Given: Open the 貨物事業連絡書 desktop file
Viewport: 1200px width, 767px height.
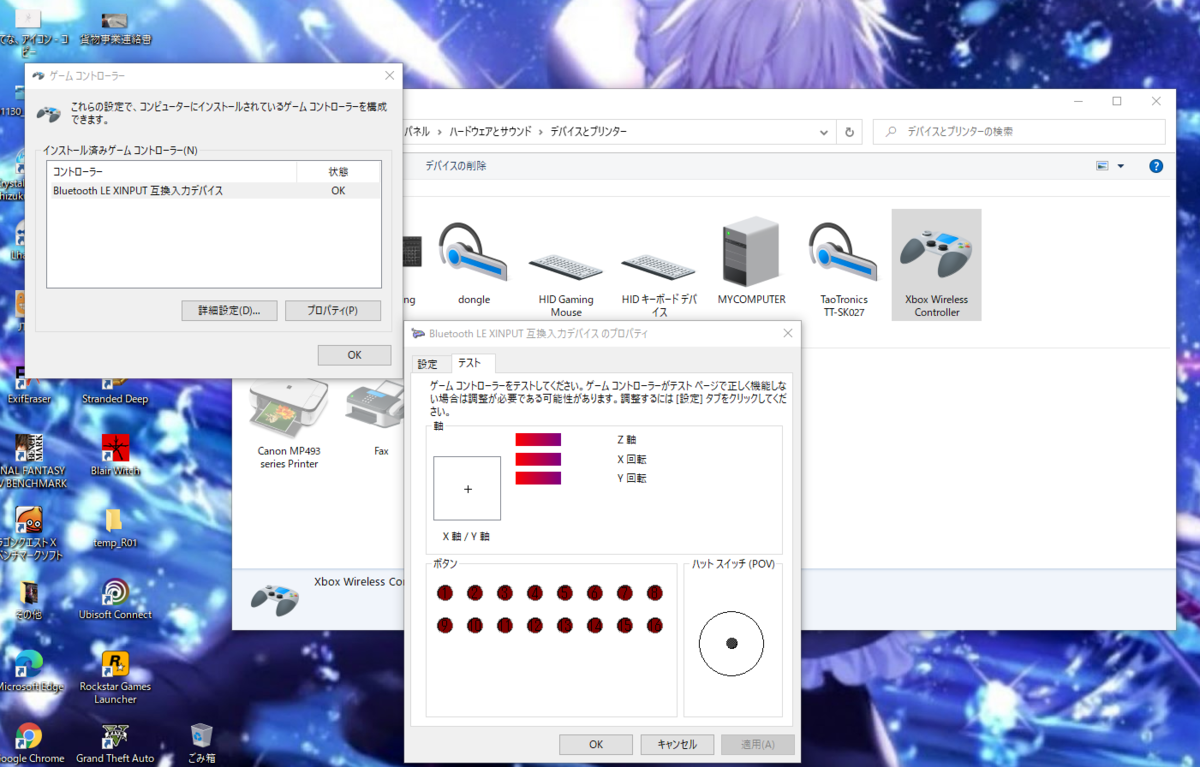Looking at the screenshot, I should [x=115, y=28].
